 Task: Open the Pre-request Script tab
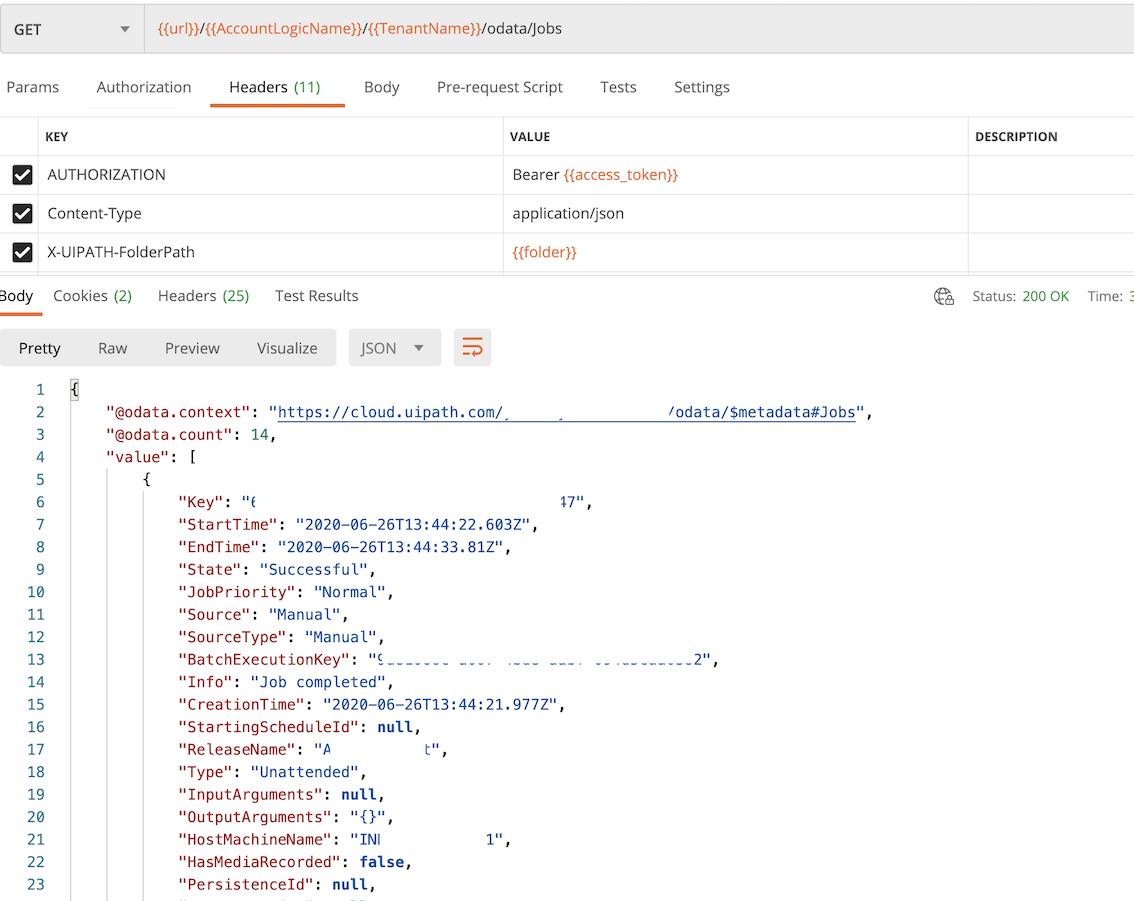coord(500,87)
